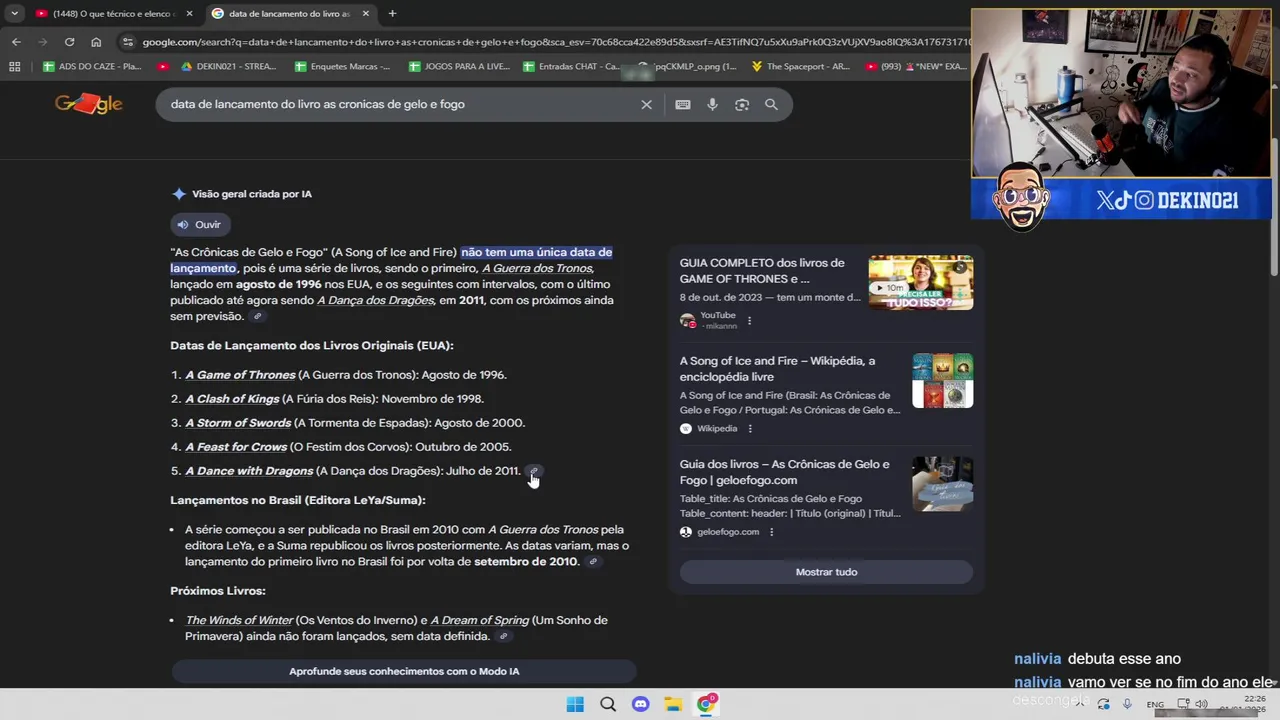1280x720 pixels.
Task: Click the Chrome taskbar icon
Action: 707,704
